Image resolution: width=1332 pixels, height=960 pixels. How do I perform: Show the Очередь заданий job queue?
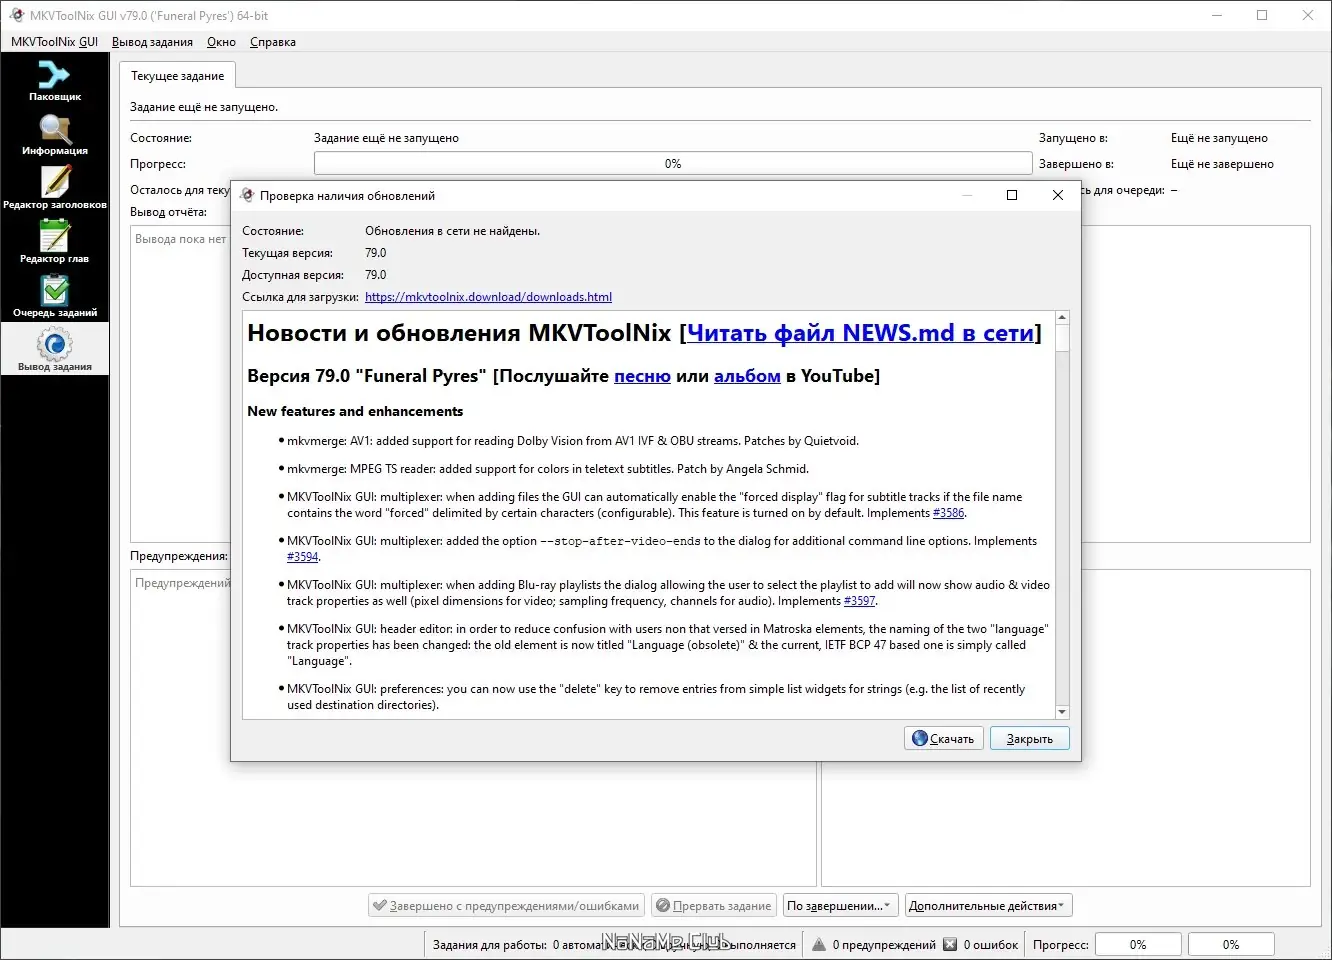tap(54, 296)
